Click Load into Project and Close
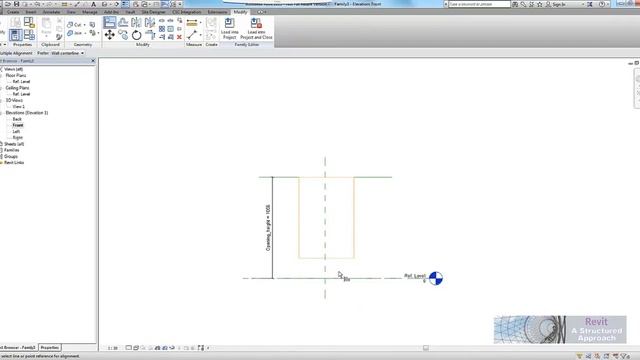The width and height of the screenshot is (640, 360). (256, 29)
